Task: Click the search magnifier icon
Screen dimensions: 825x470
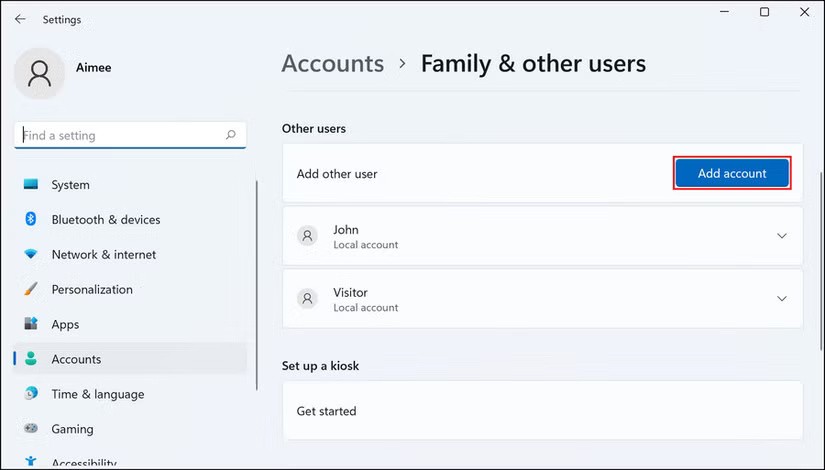Action: [x=231, y=135]
